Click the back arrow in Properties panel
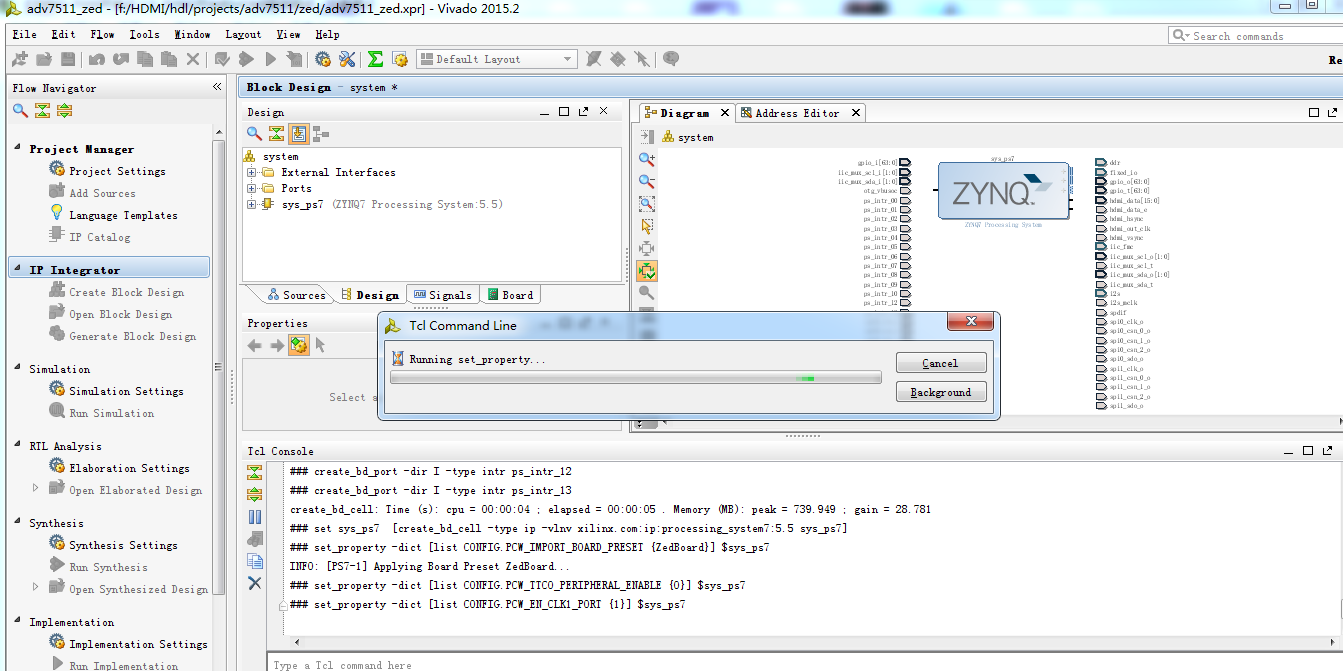This screenshot has height=671, width=1343. (254, 345)
